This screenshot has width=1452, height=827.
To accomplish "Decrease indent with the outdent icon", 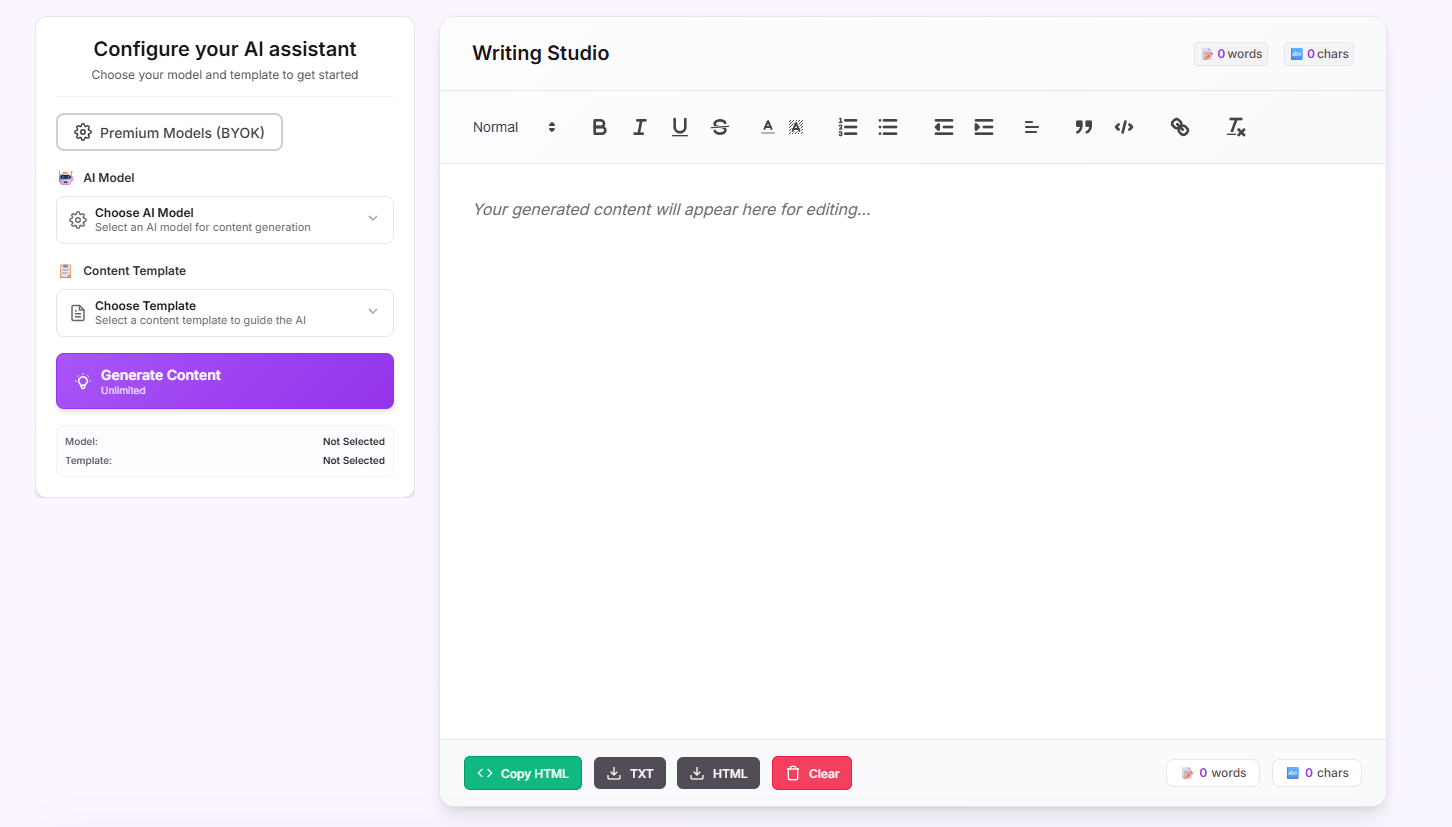I will pos(944,127).
